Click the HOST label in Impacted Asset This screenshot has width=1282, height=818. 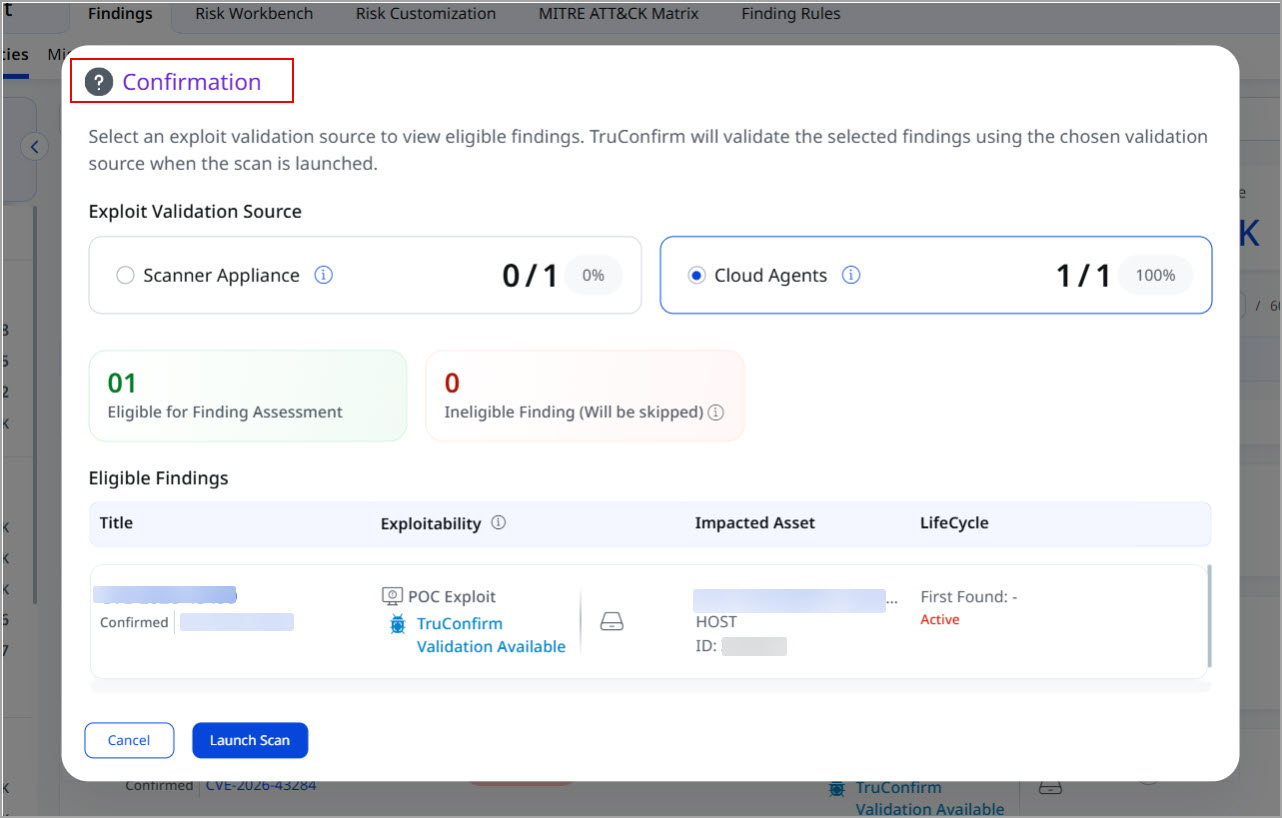pos(716,622)
